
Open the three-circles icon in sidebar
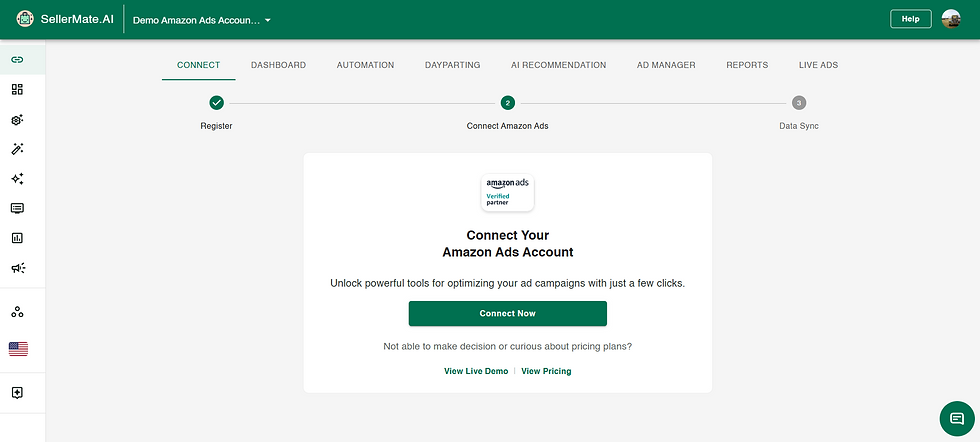pos(18,312)
